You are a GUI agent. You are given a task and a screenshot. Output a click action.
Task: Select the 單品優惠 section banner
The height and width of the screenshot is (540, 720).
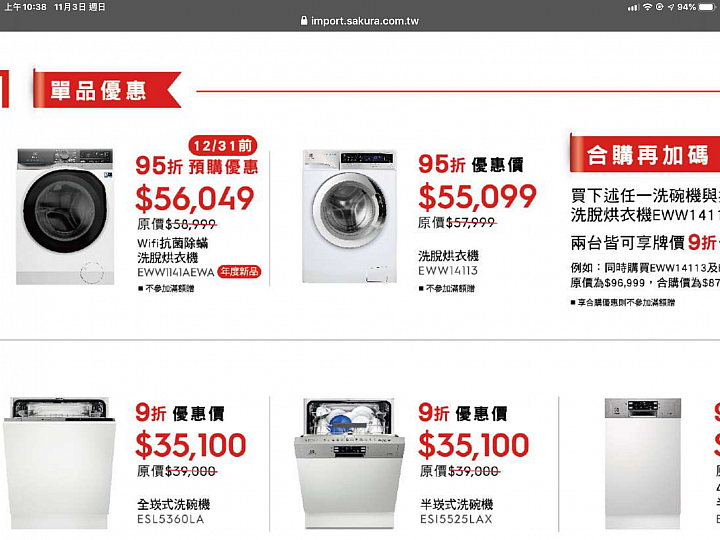pyautogui.click(x=107, y=89)
